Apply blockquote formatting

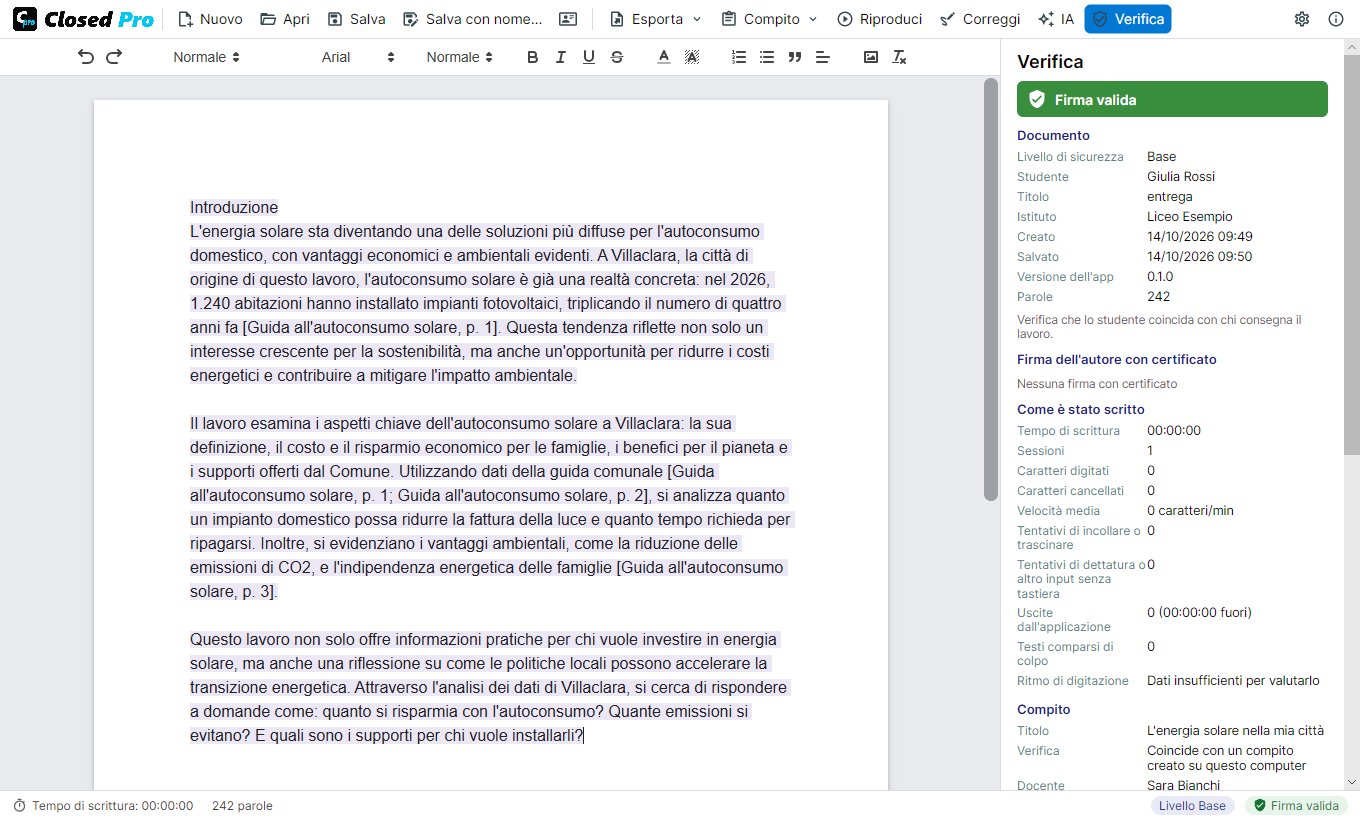coord(795,57)
